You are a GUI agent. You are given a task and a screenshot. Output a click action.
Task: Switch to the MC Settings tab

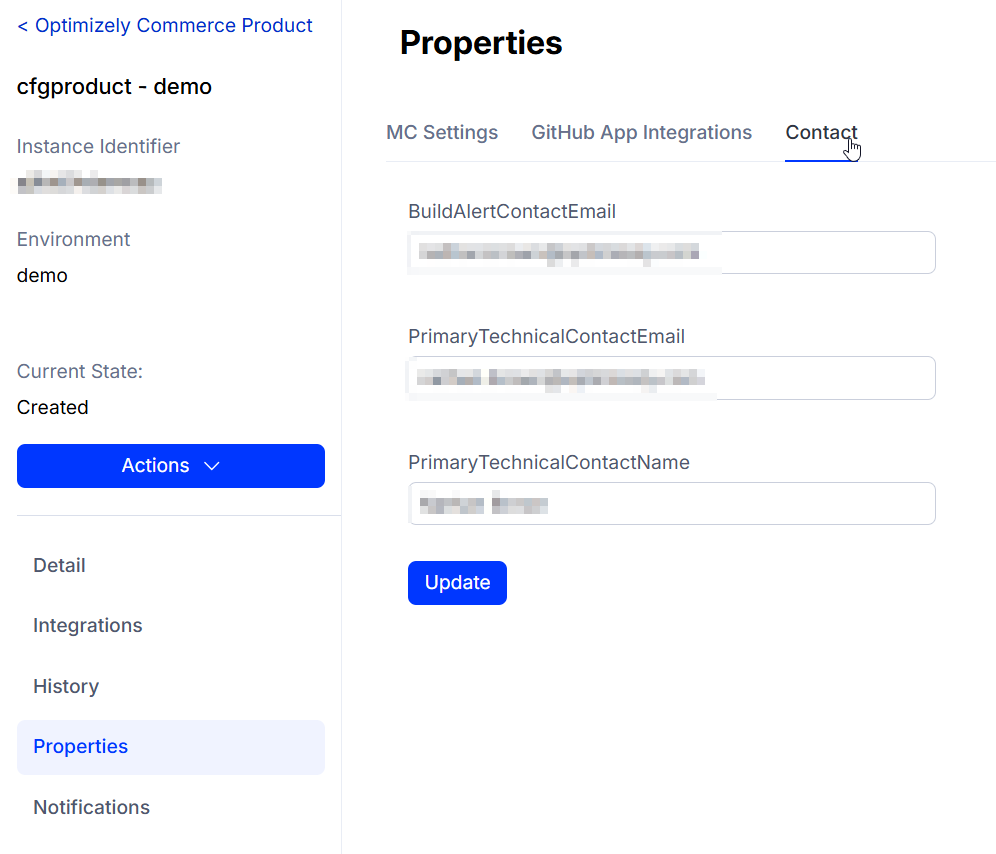(442, 133)
